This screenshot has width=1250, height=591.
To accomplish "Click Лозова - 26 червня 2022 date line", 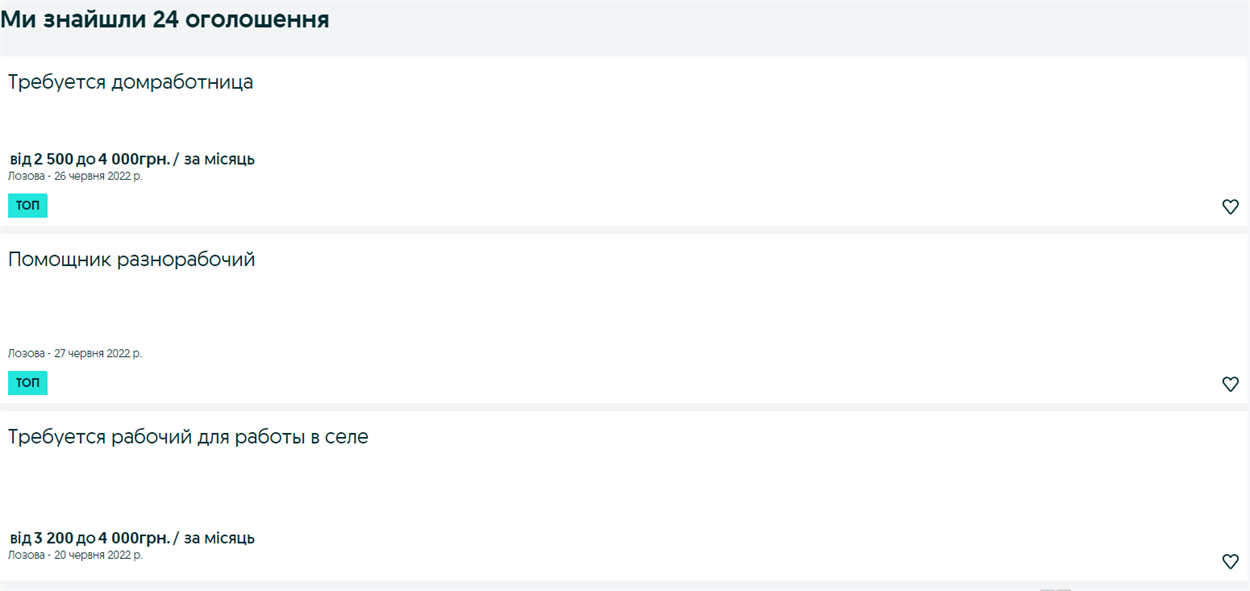I will click(x=75, y=176).
